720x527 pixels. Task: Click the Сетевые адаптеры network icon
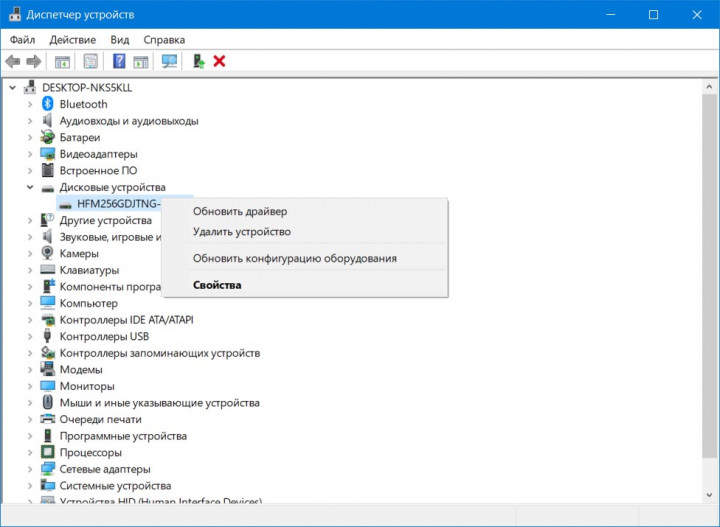coord(47,469)
